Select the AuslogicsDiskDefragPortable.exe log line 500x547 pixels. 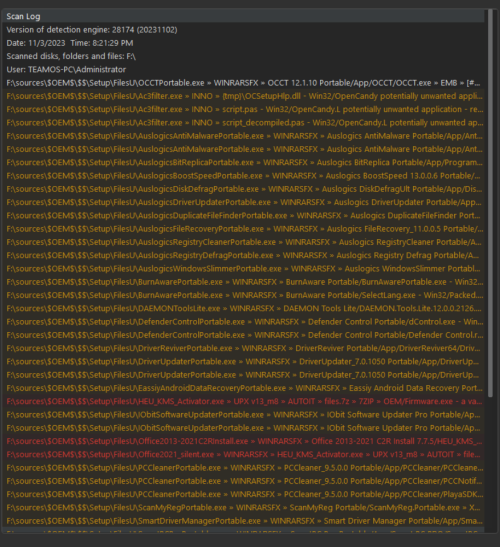click(243, 189)
